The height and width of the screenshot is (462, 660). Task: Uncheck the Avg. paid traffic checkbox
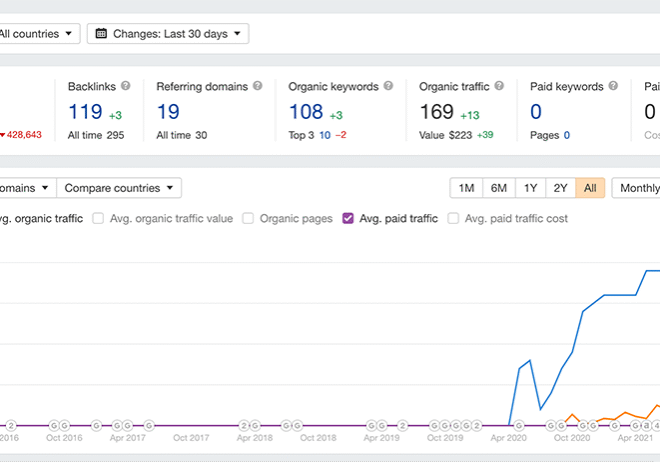pos(349,218)
